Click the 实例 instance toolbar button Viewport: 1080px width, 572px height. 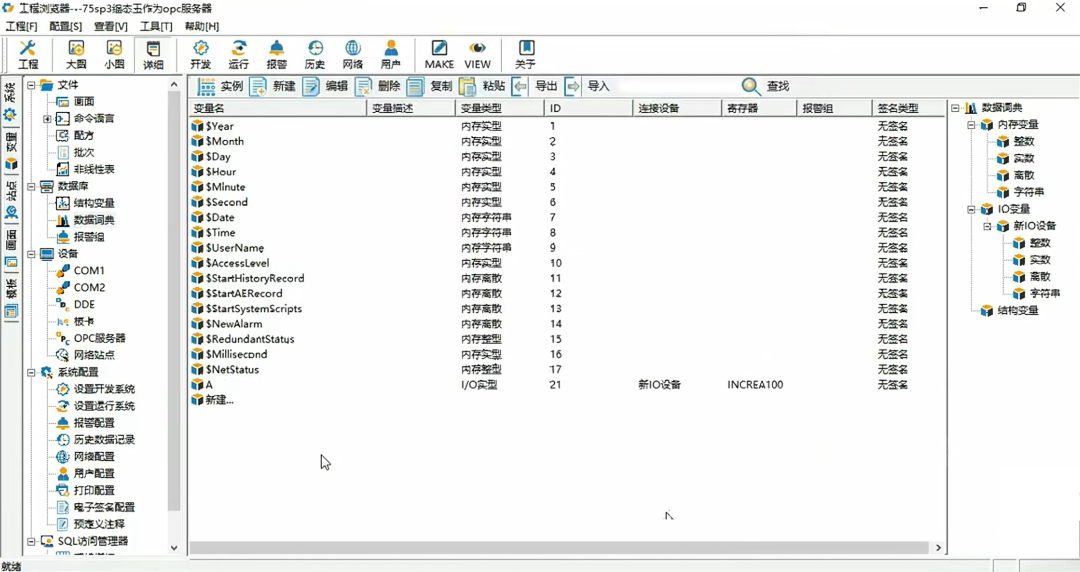point(220,86)
